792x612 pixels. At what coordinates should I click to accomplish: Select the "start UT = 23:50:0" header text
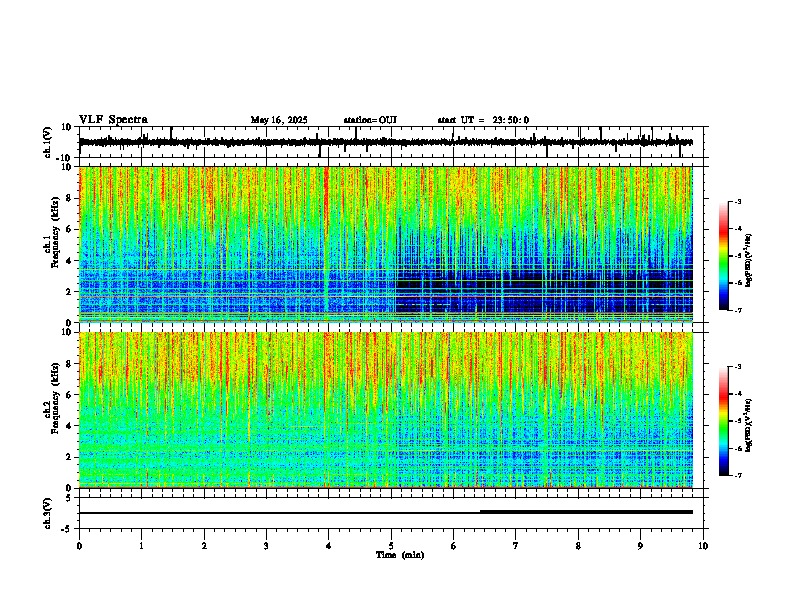click(x=483, y=120)
